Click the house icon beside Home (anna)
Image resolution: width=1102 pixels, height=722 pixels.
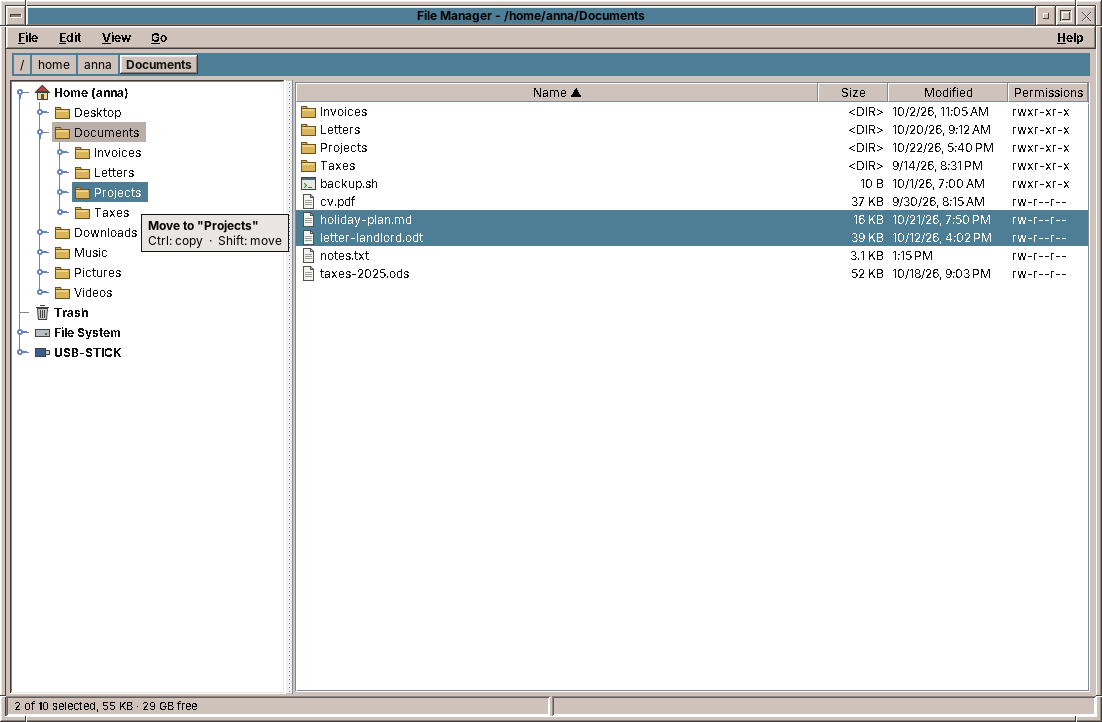click(x=42, y=93)
